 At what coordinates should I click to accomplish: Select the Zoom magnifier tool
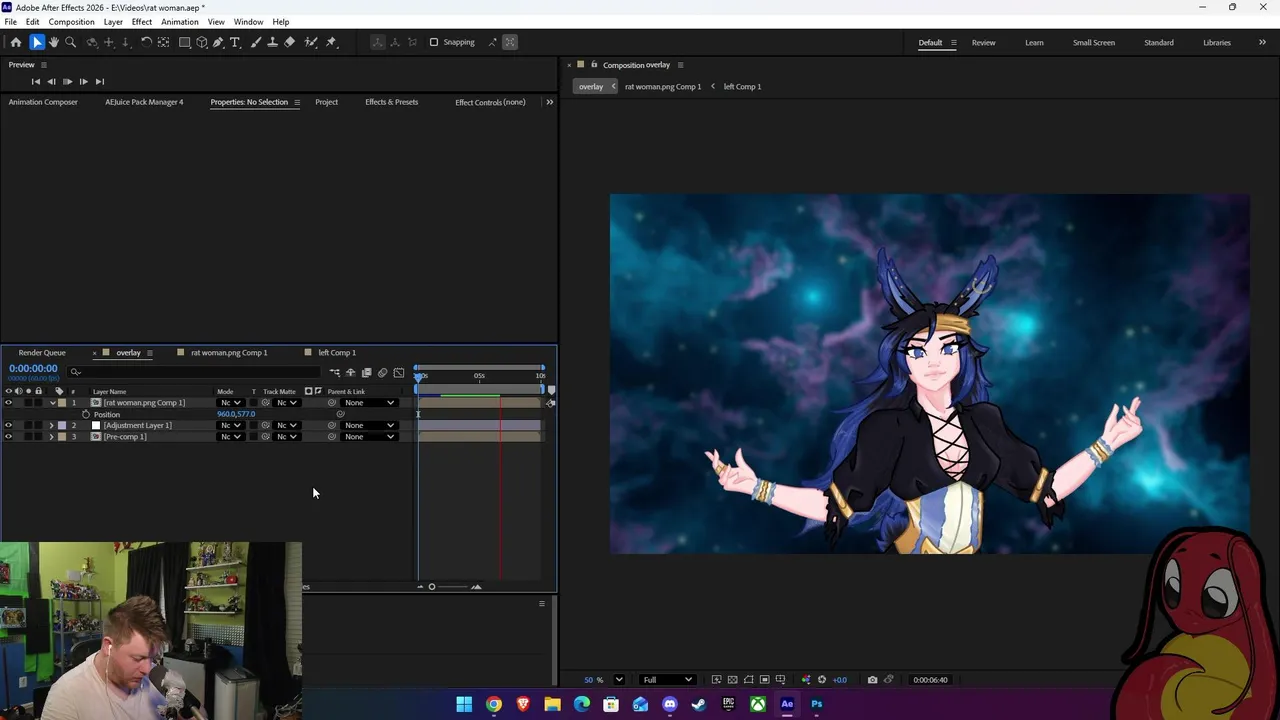(x=70, y=42)
